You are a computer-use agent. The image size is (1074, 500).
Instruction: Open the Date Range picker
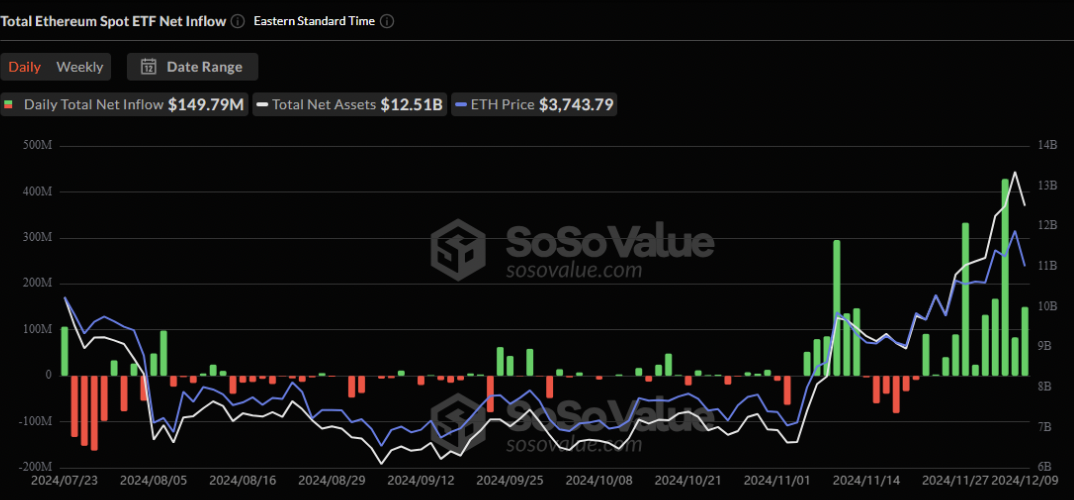193,67
